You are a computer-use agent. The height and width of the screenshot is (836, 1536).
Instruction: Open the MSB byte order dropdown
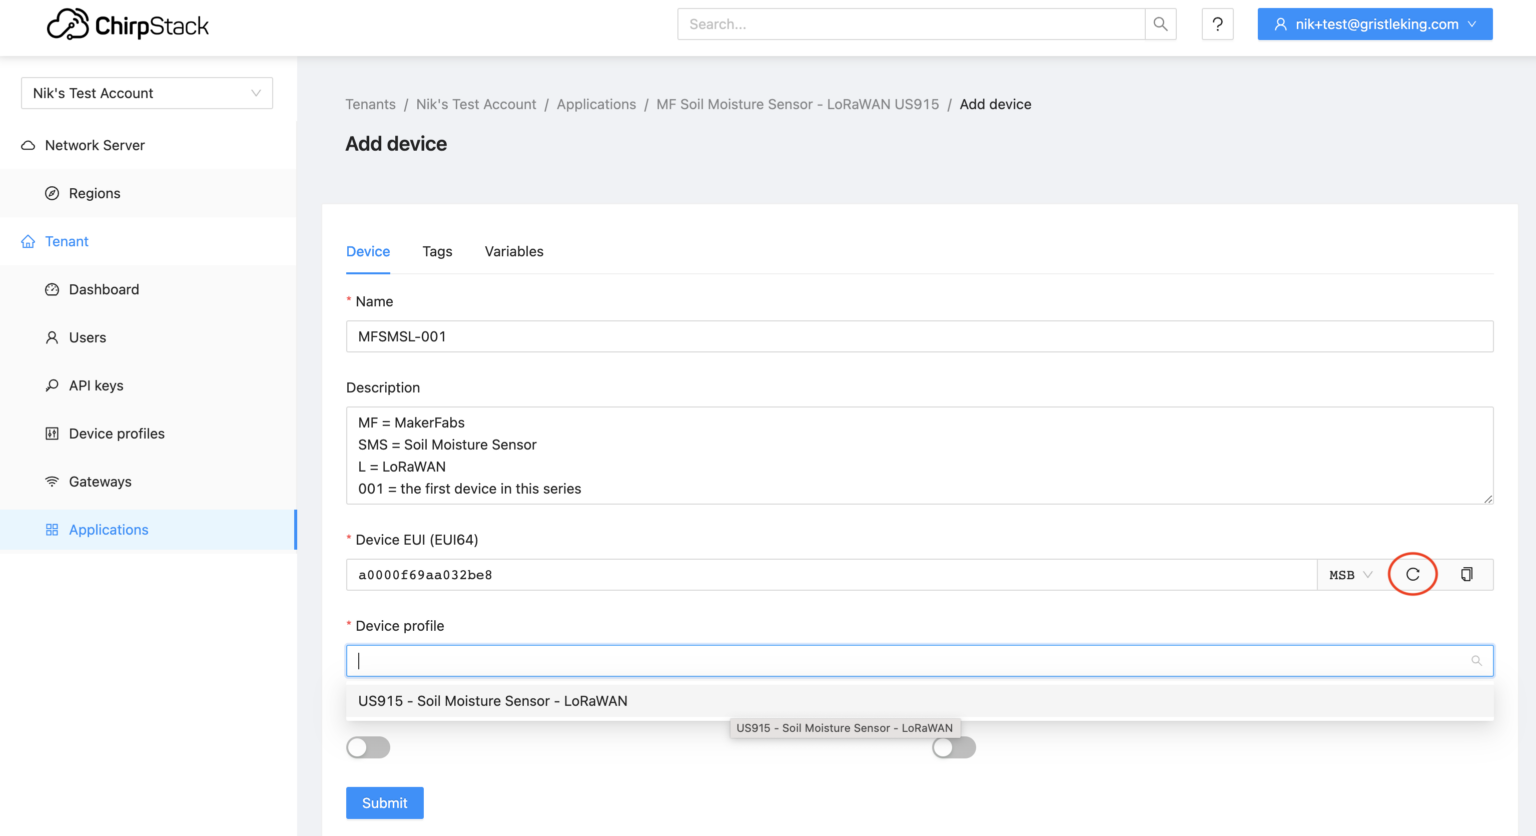(1350, 574)
